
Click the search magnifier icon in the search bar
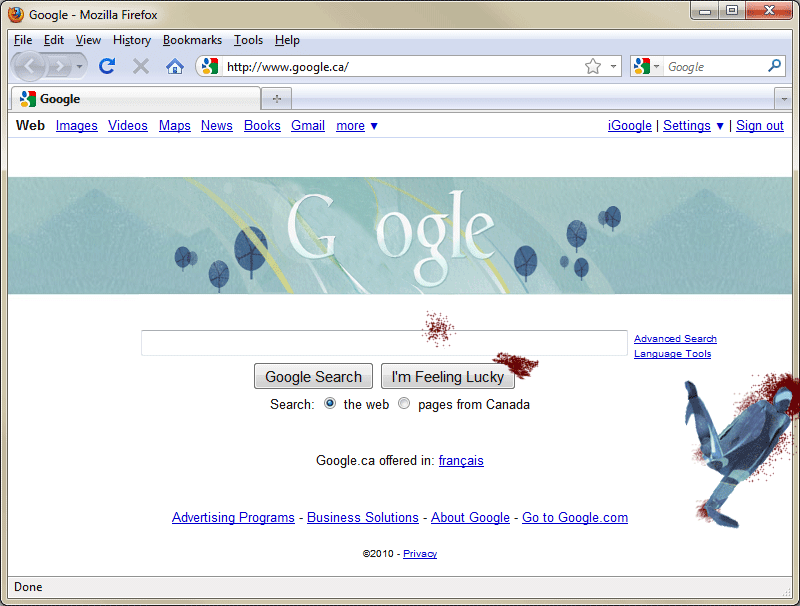(774, 66)
